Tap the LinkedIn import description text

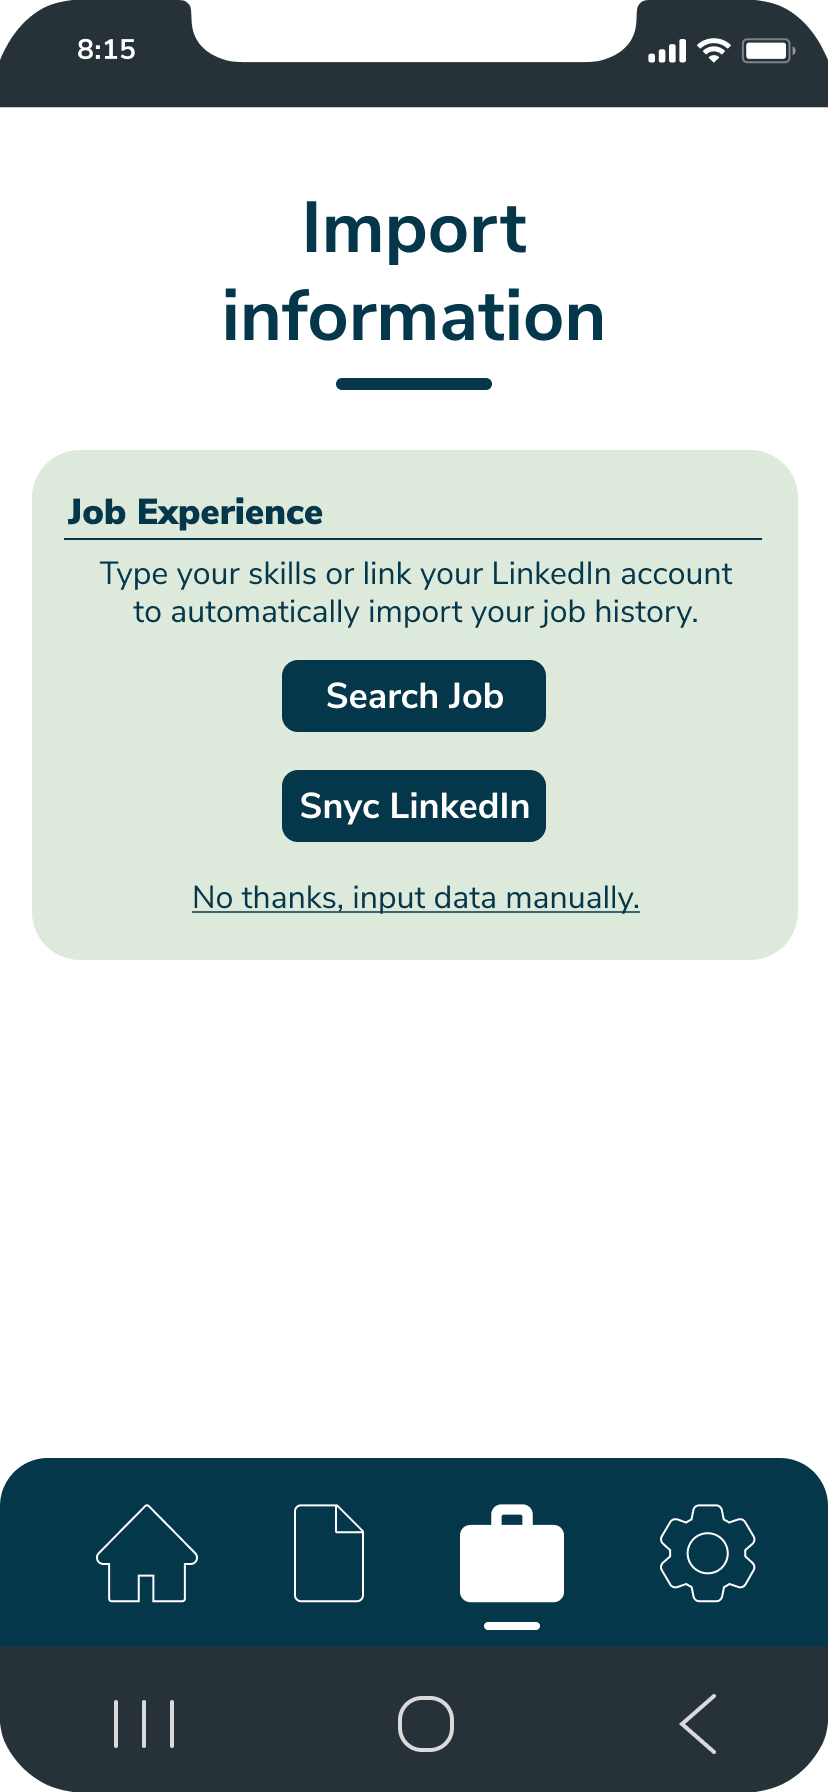pyautogui.click(x=416, y=592)
